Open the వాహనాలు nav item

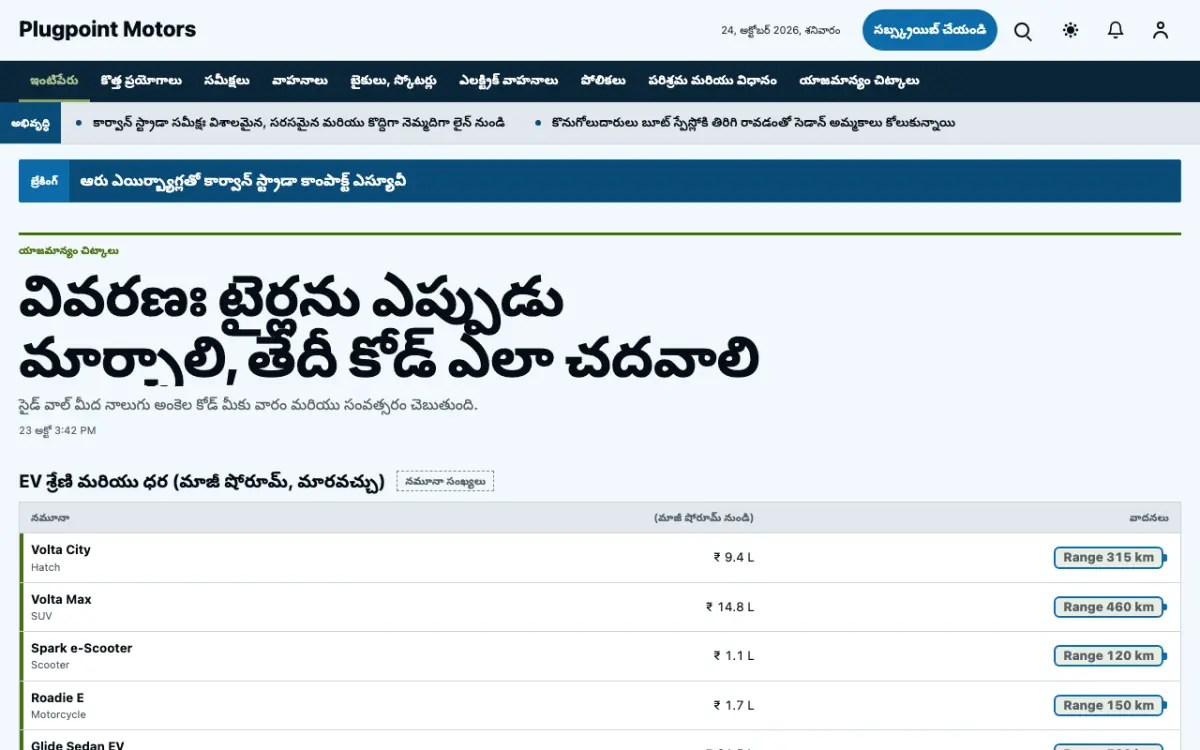coord(299,81)
